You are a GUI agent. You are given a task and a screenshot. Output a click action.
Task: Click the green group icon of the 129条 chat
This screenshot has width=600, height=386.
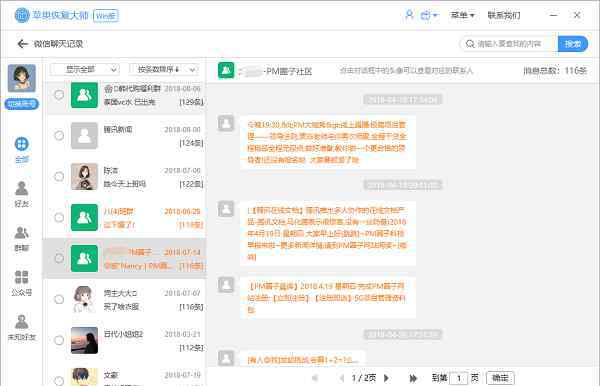(x=84, y=94)
